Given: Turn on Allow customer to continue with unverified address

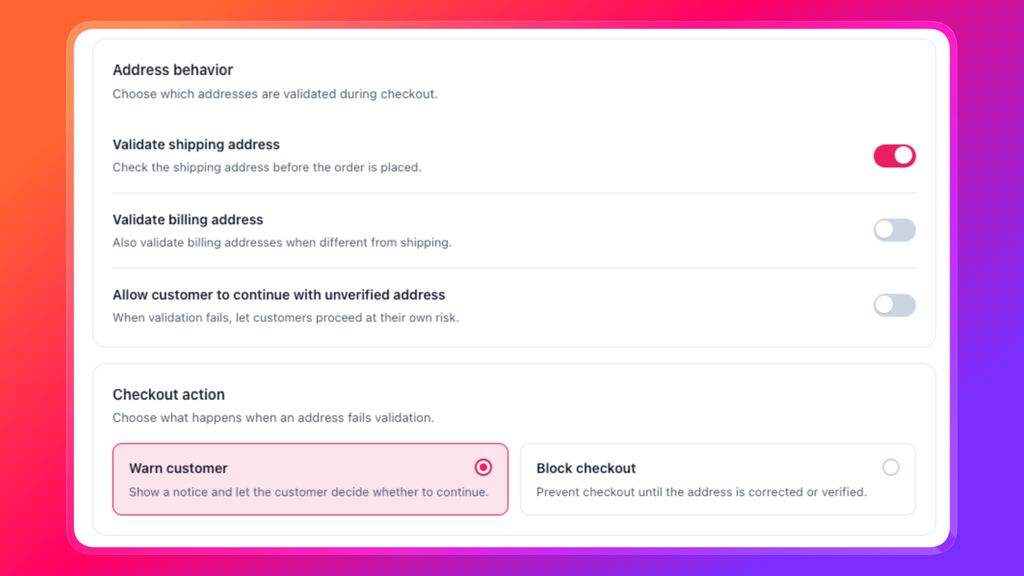Looking at the screenshot, I should (x=894, y=305).
